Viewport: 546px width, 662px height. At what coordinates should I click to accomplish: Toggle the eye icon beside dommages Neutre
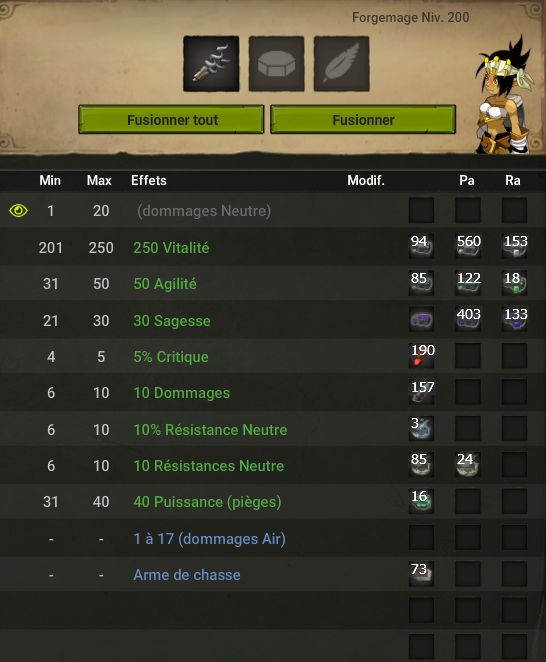tap(19, 210)
